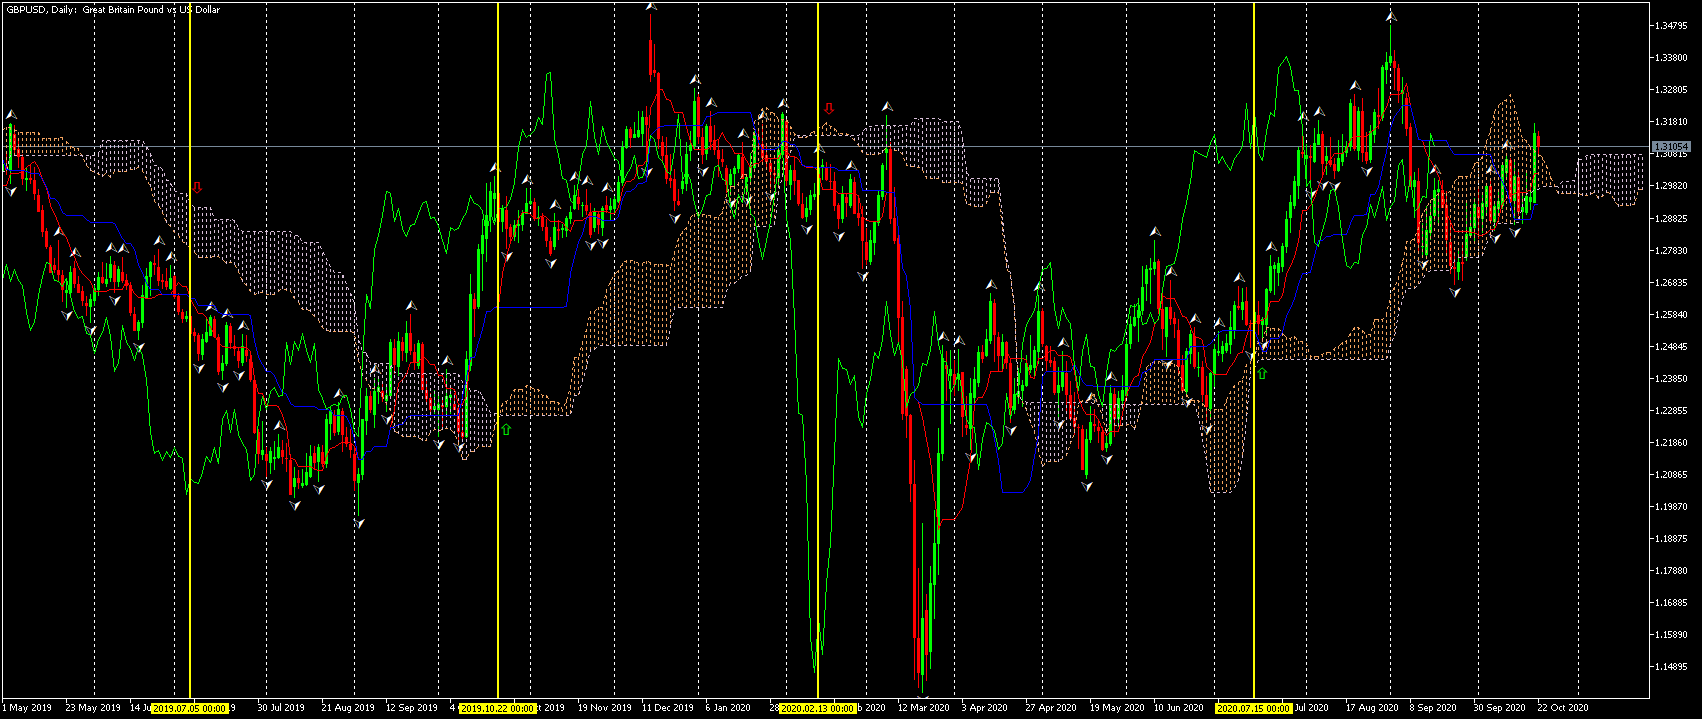
Task: Click the 1.20865 price scale label
Action: [x=1671, y=474]
